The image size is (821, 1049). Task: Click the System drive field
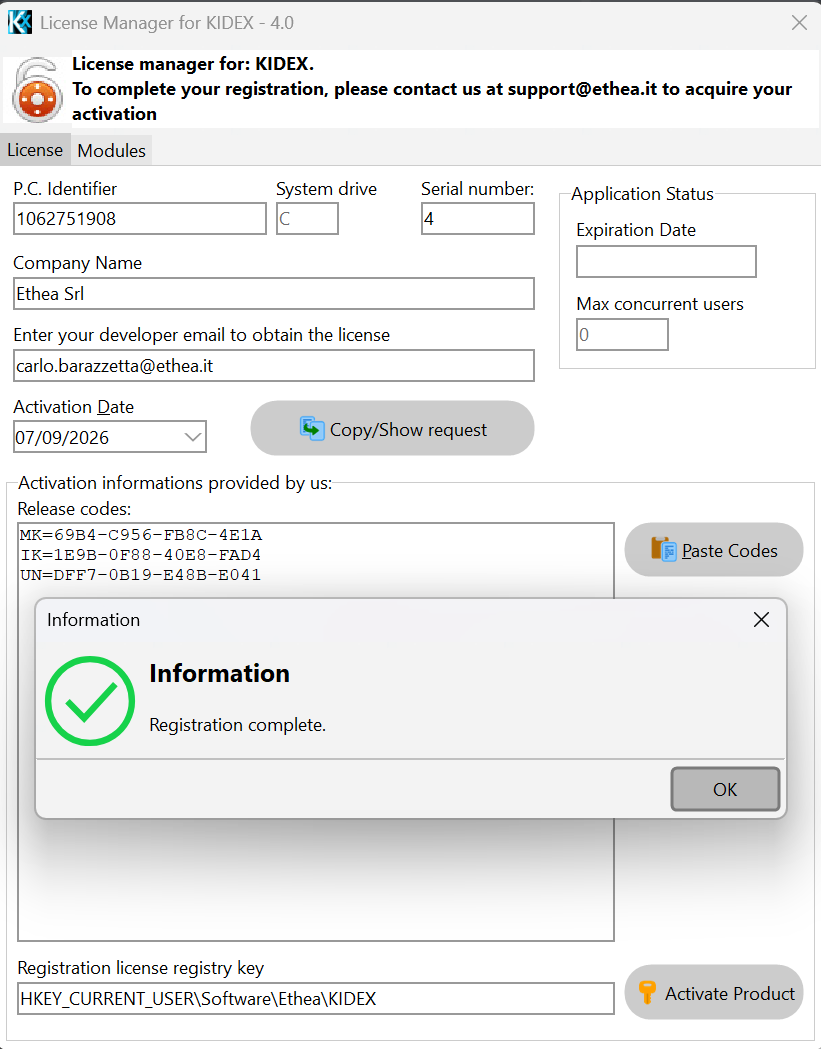[x=307, y=219]
